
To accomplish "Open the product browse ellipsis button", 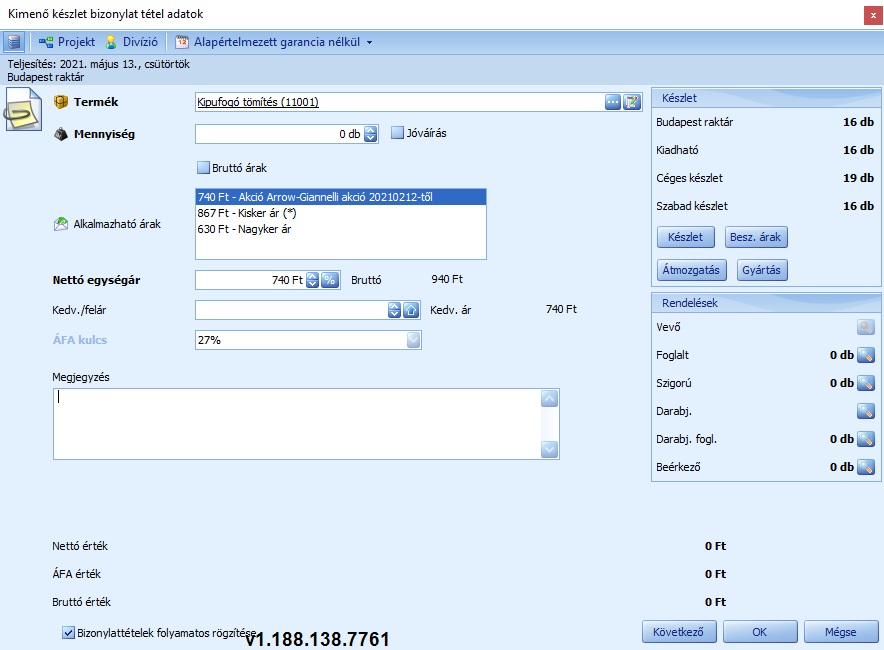I will coord(613,102).
